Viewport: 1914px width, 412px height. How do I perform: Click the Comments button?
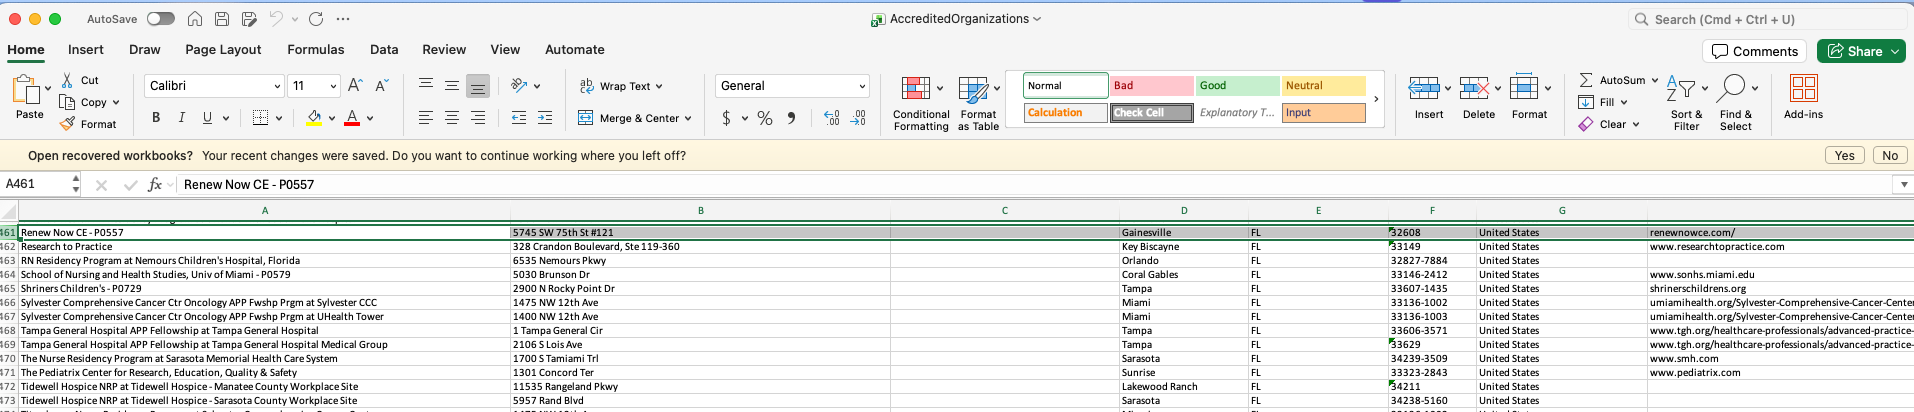click(x=1755, y=51)
